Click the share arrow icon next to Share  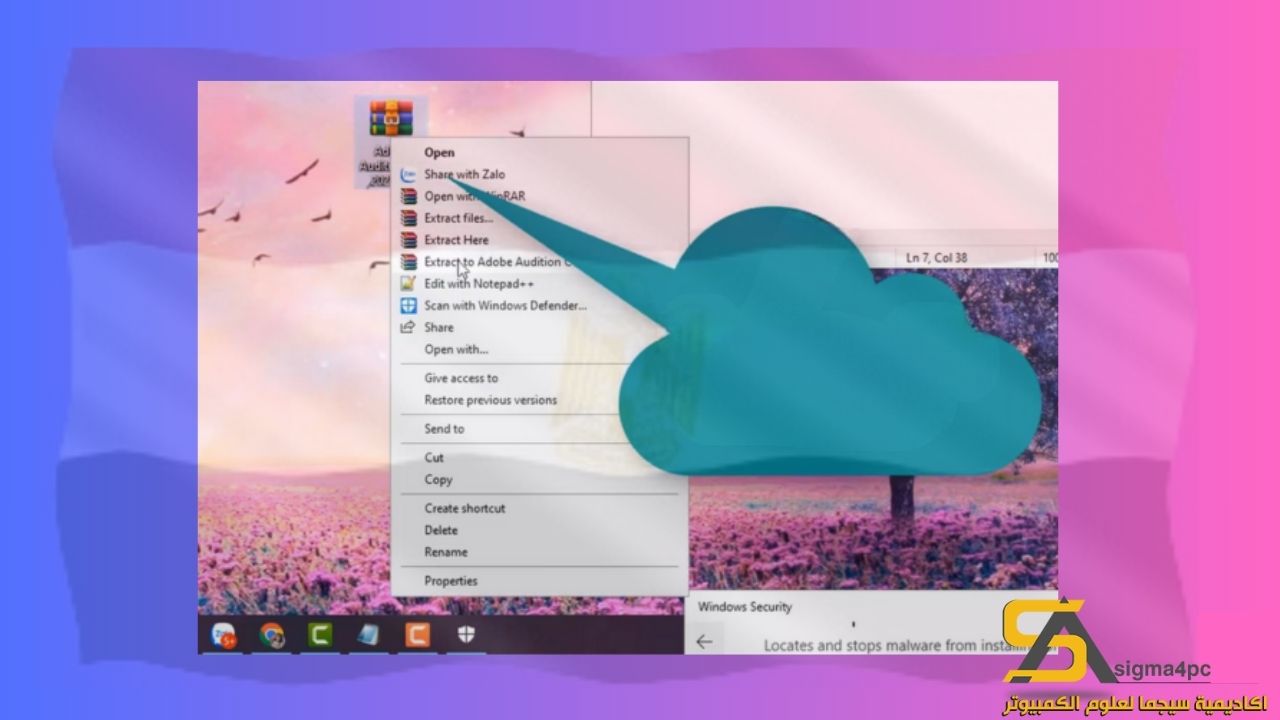point(408,328)
